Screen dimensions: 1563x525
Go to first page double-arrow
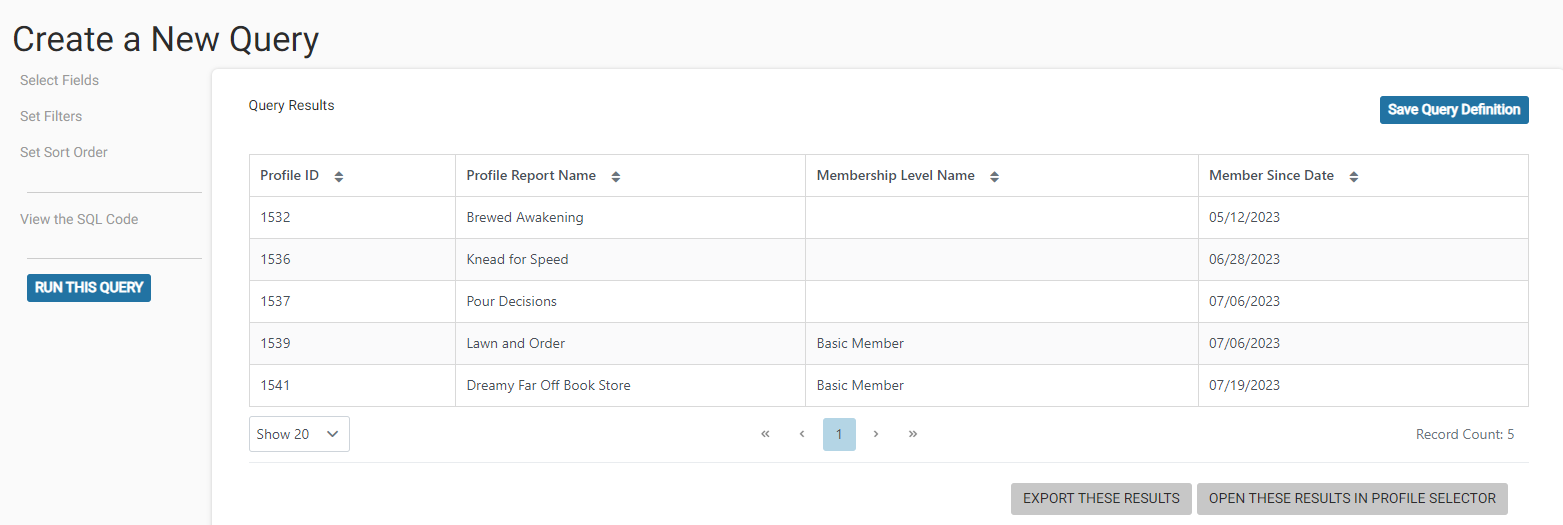click(x=765, y=434)
